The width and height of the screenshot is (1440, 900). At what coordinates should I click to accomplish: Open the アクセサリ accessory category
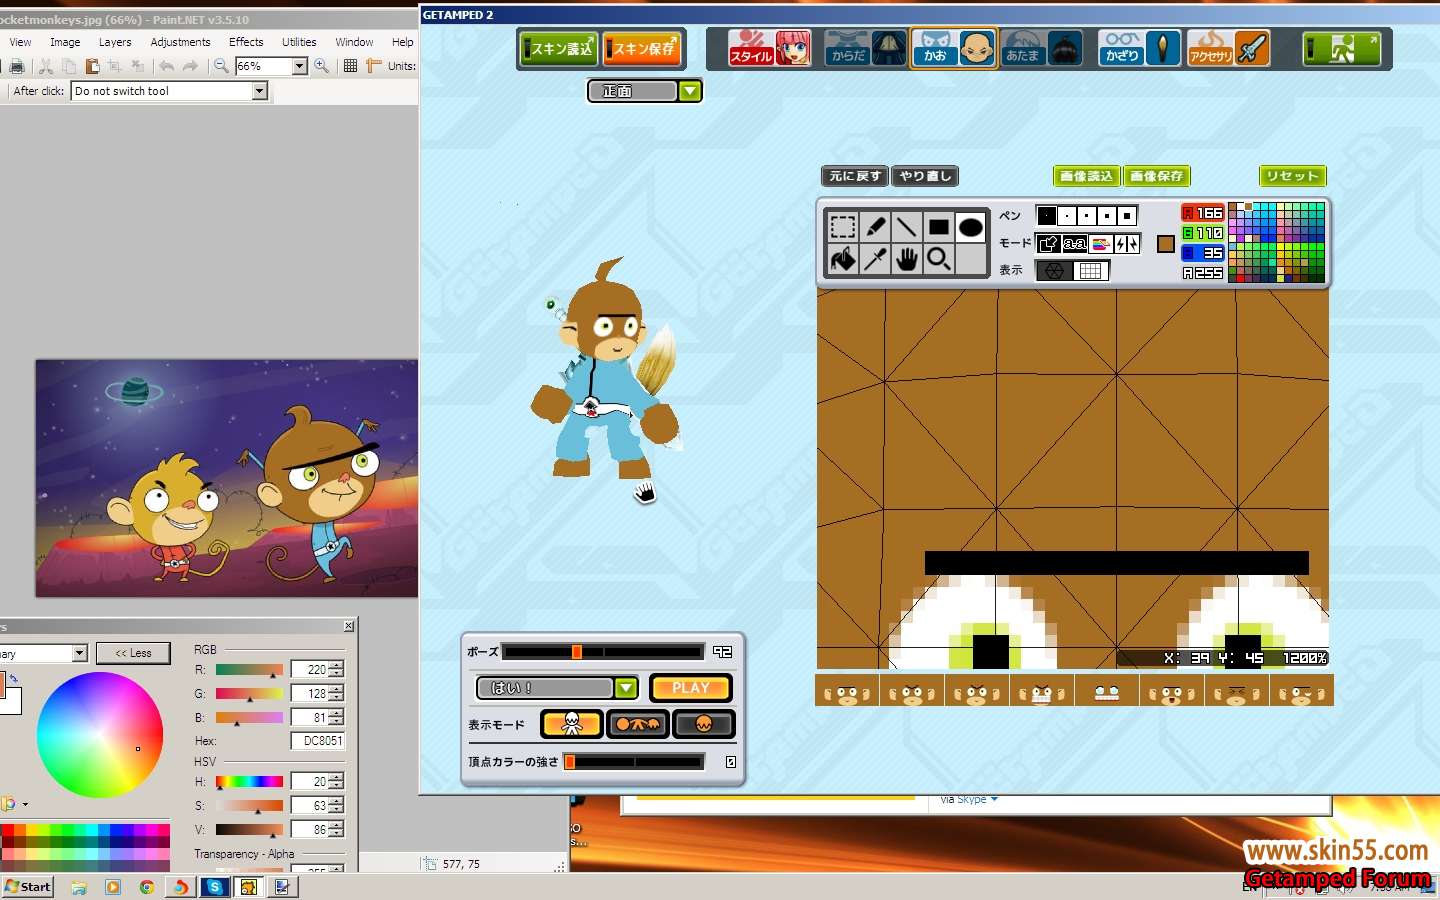pyautogui.click(x=1228, y=48)
